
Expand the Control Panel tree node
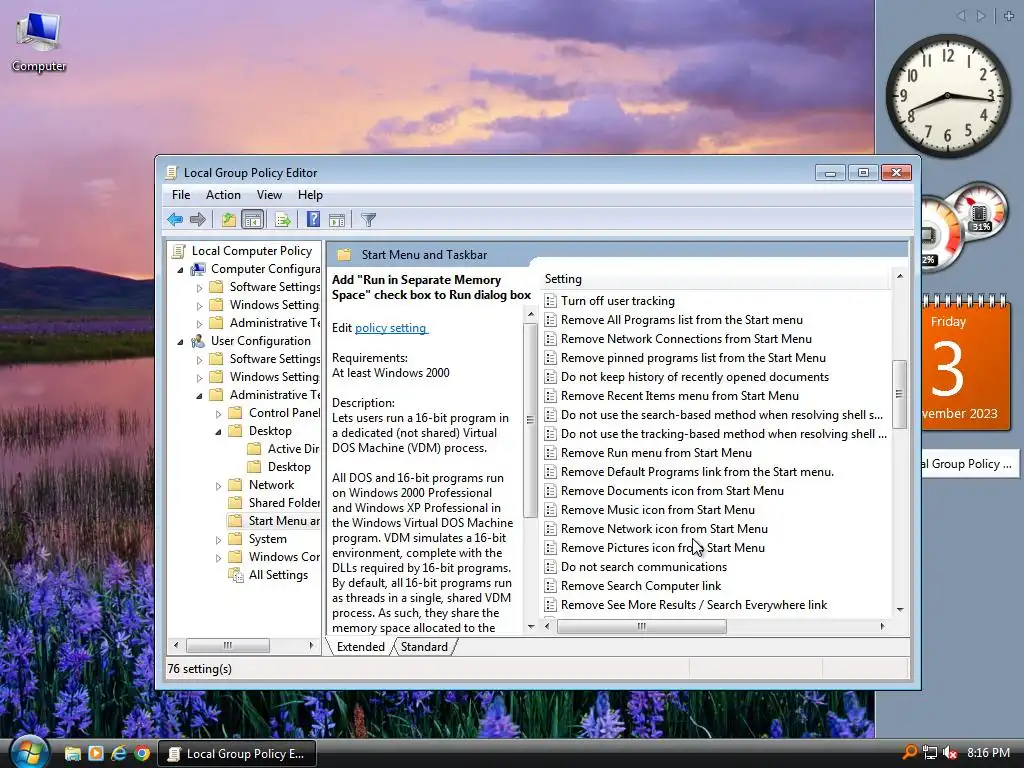[x=218, y=414]
